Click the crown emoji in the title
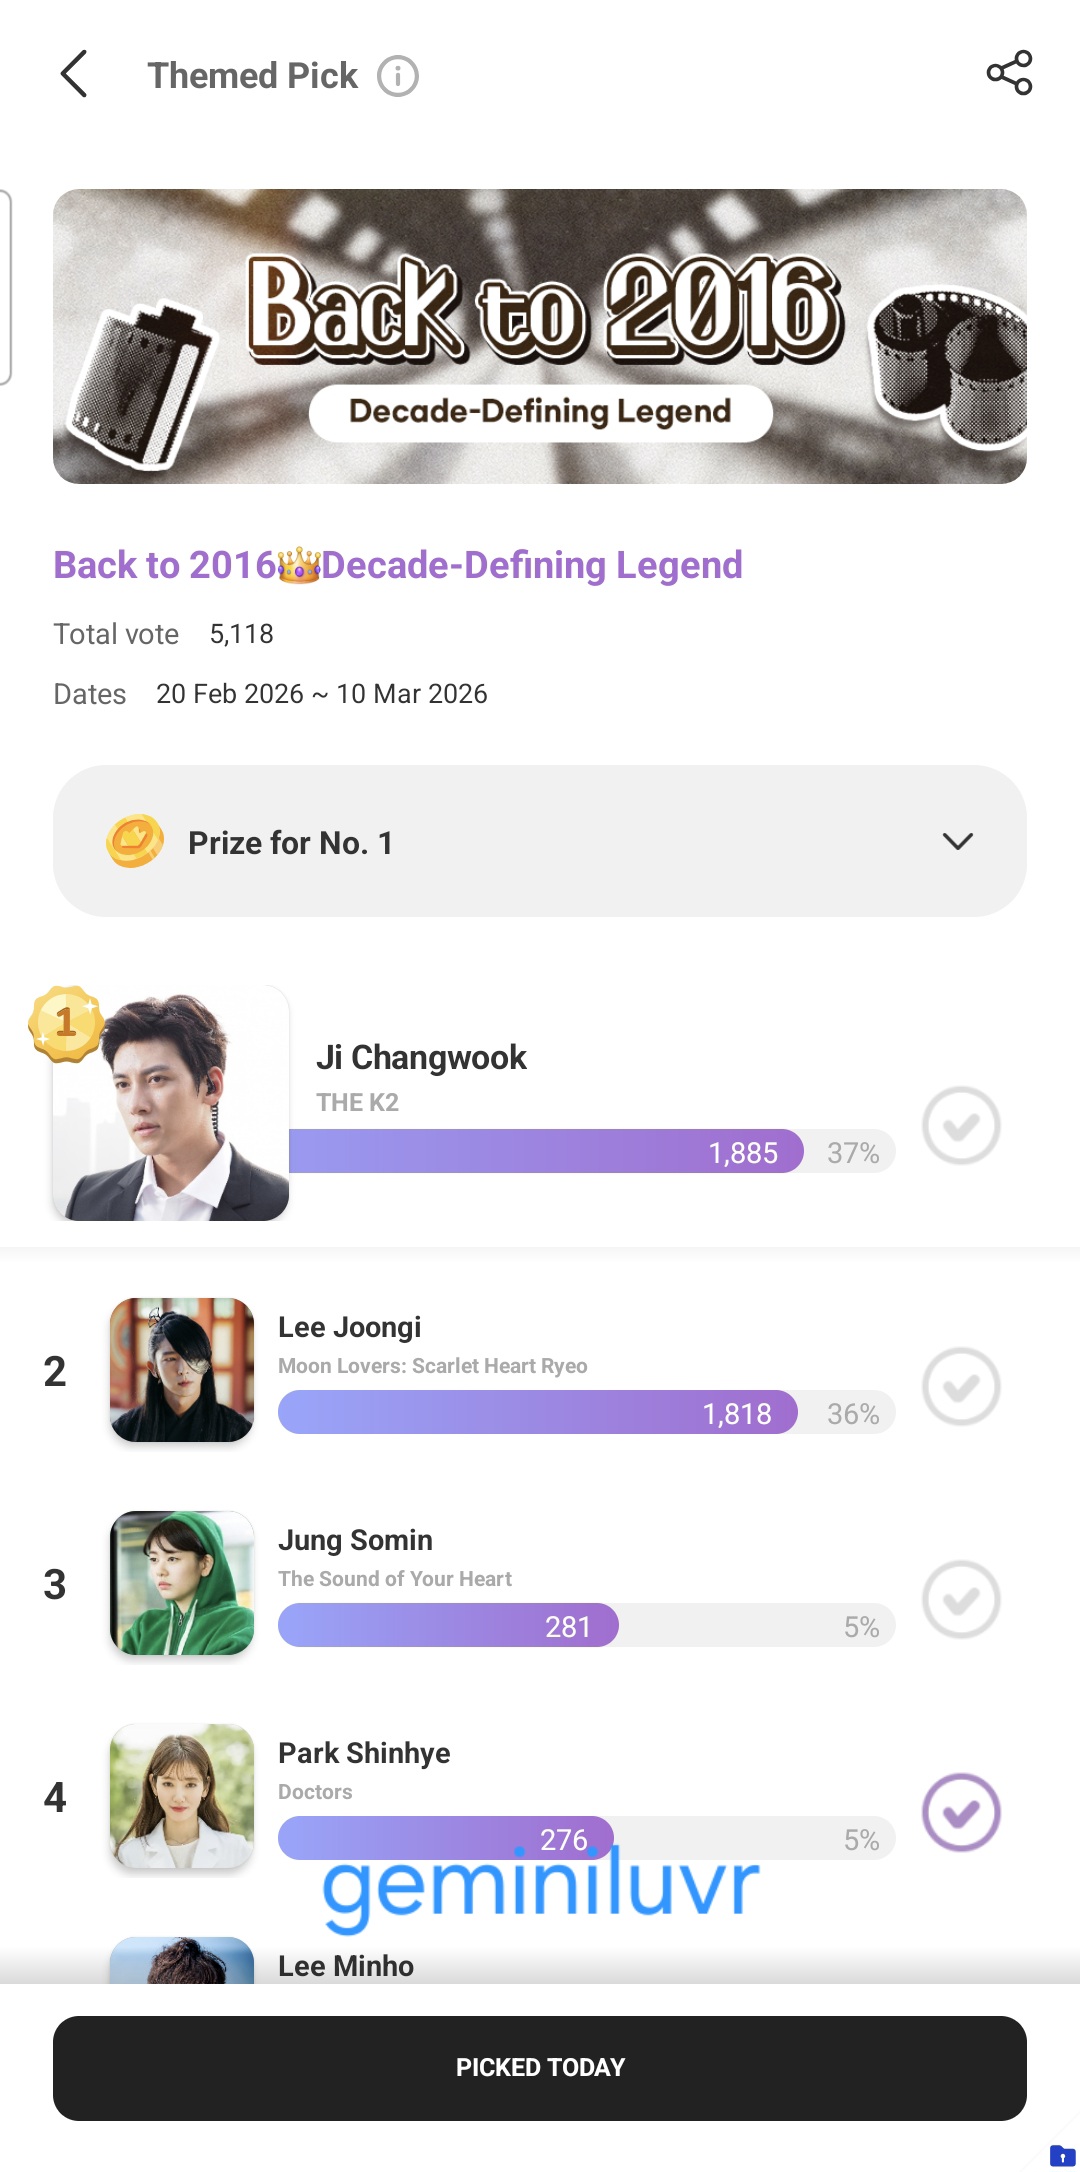1080x2172 pixels. coord(298,566)
